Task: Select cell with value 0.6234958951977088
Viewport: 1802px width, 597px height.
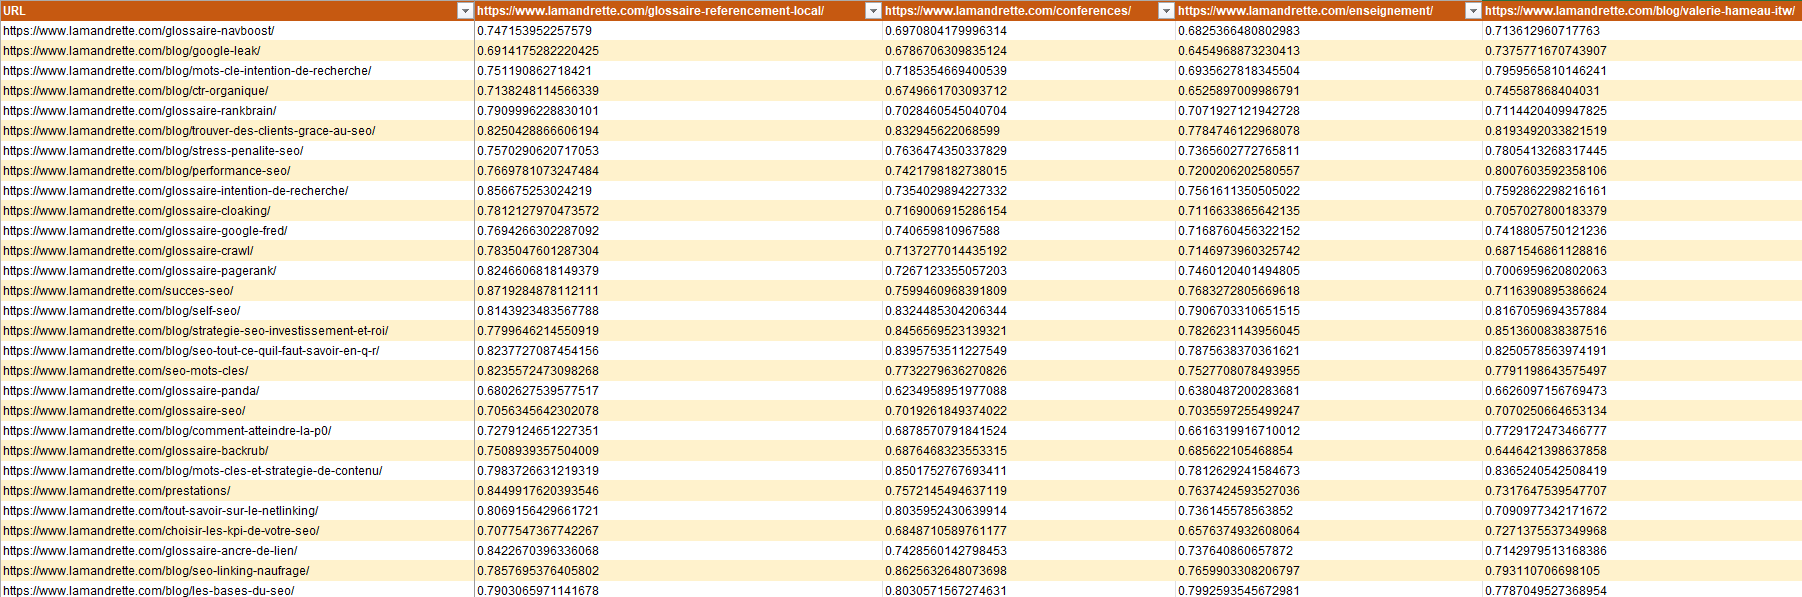Action: coord(1029,391)
